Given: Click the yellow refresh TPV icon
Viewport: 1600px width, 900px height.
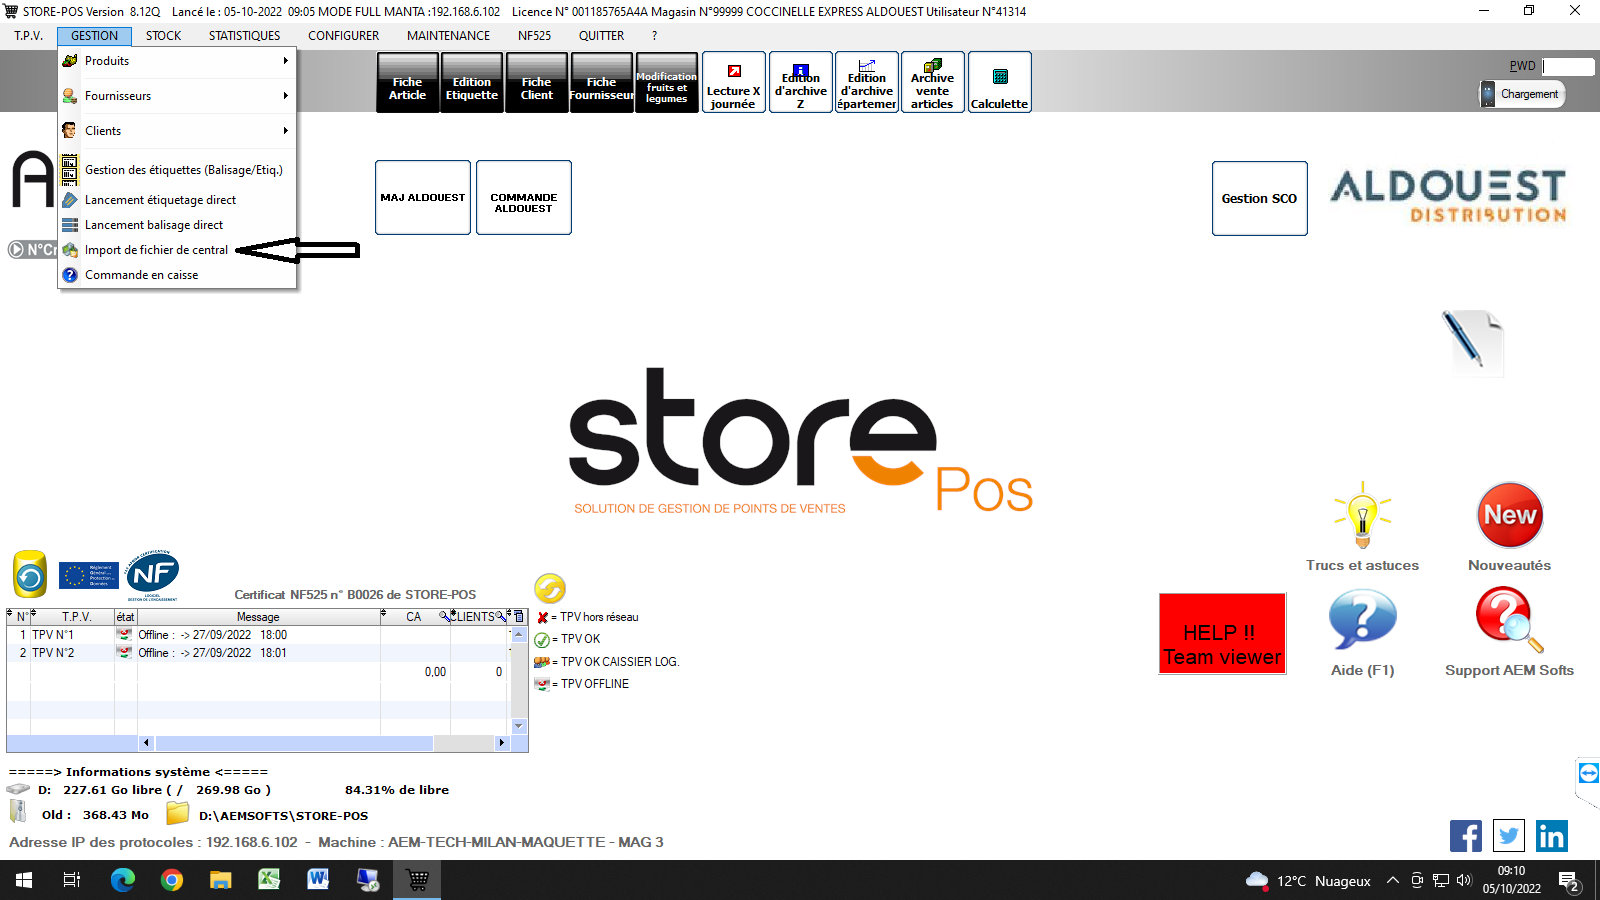Looking at the screenshot, I should [549, 588].
